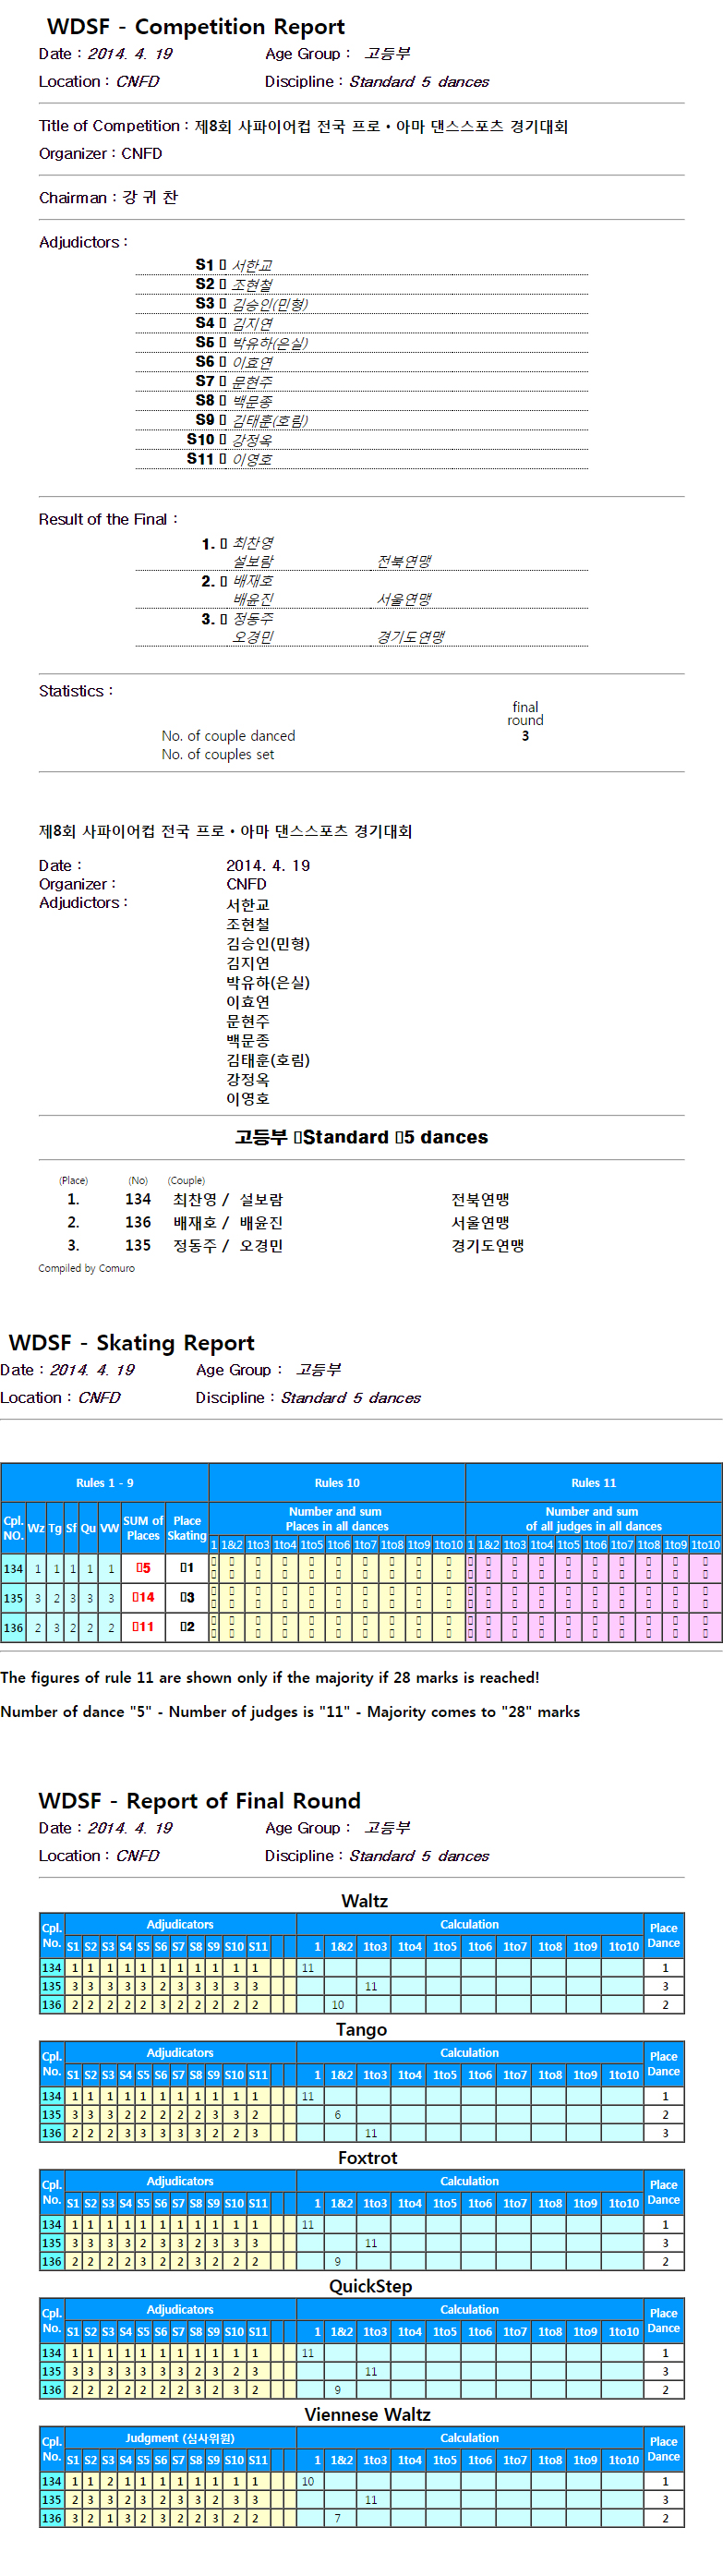Click the "Statistics :" label

pos(76,691)
